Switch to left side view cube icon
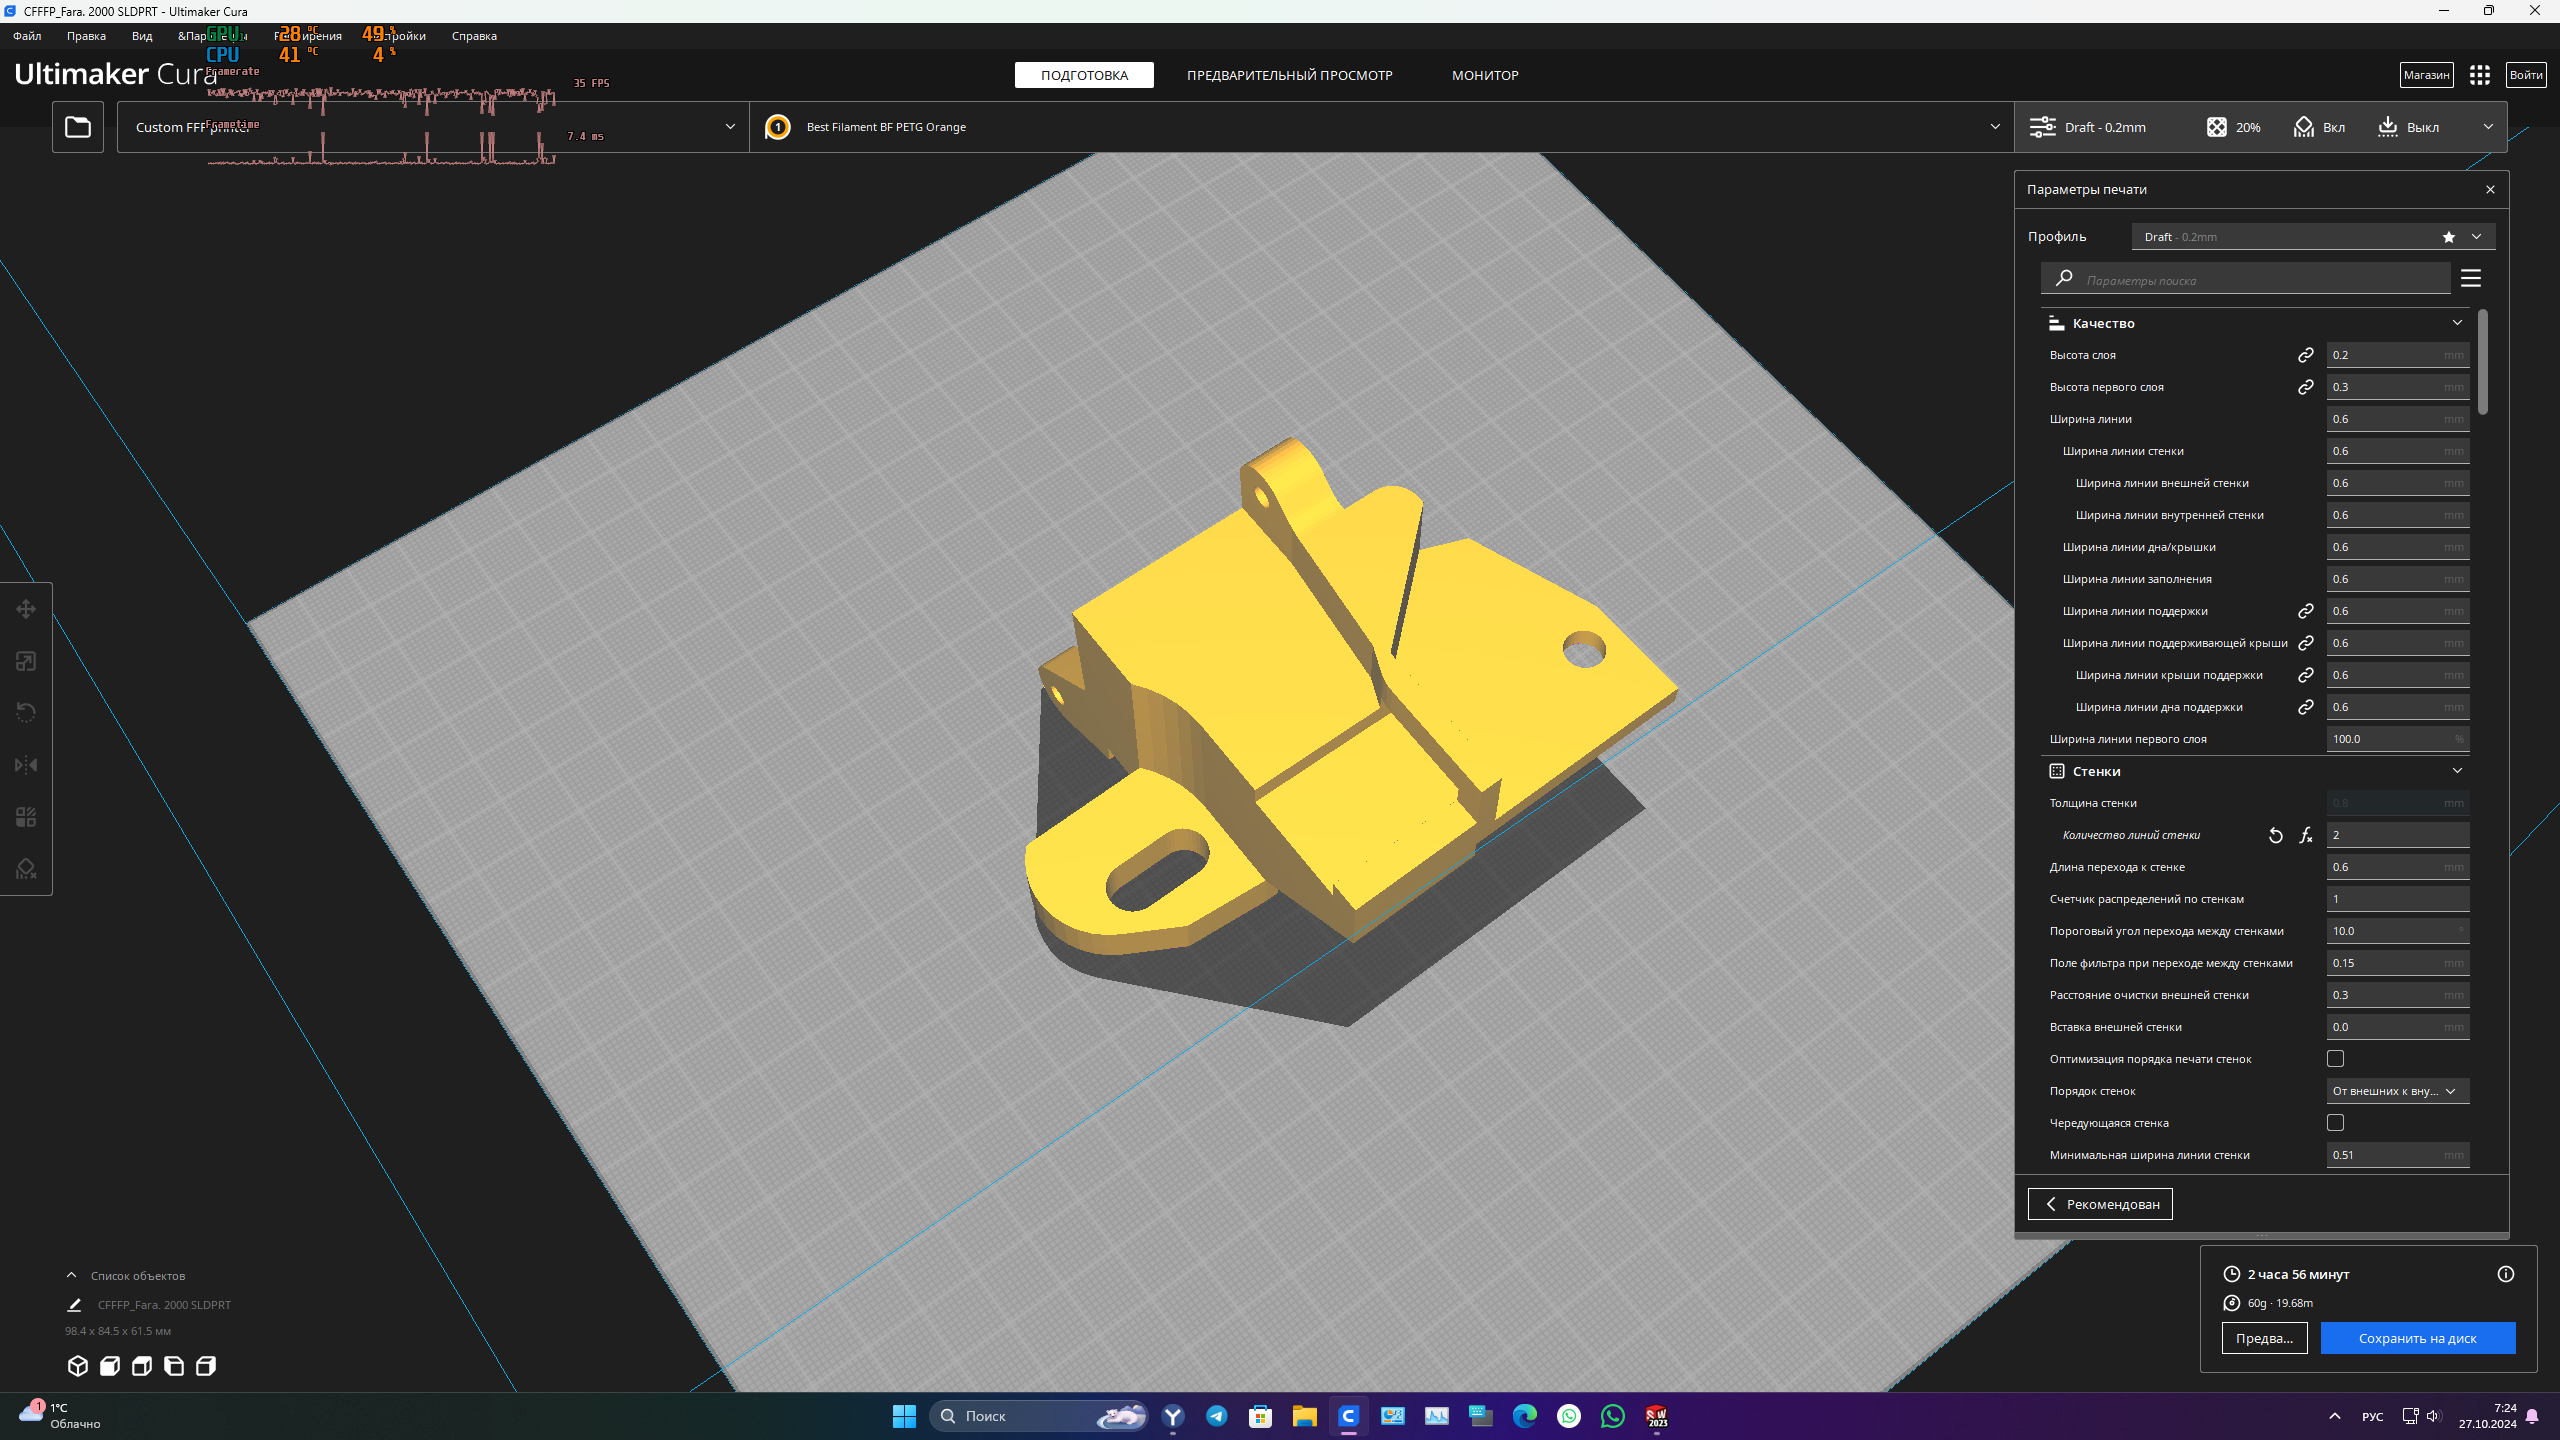 [174, 1366]
